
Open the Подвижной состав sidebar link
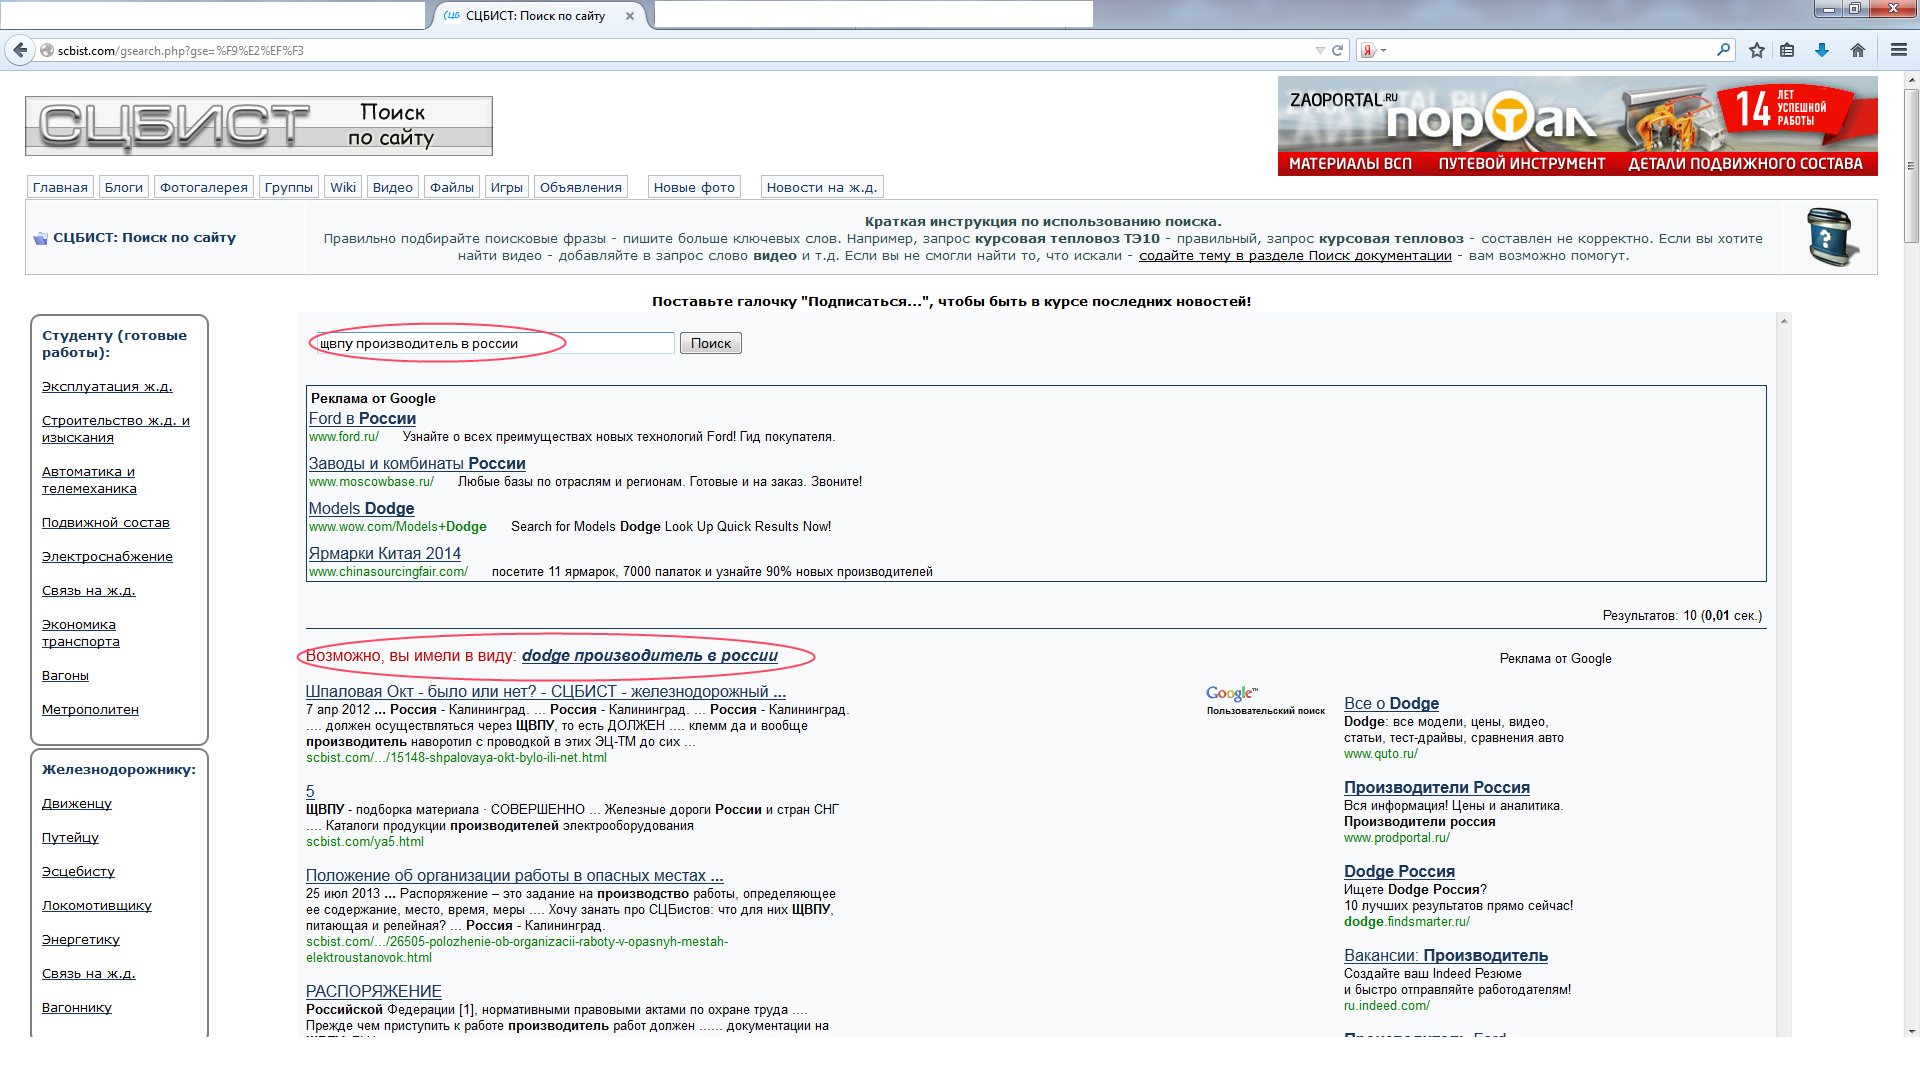click(x=105, y=522)
